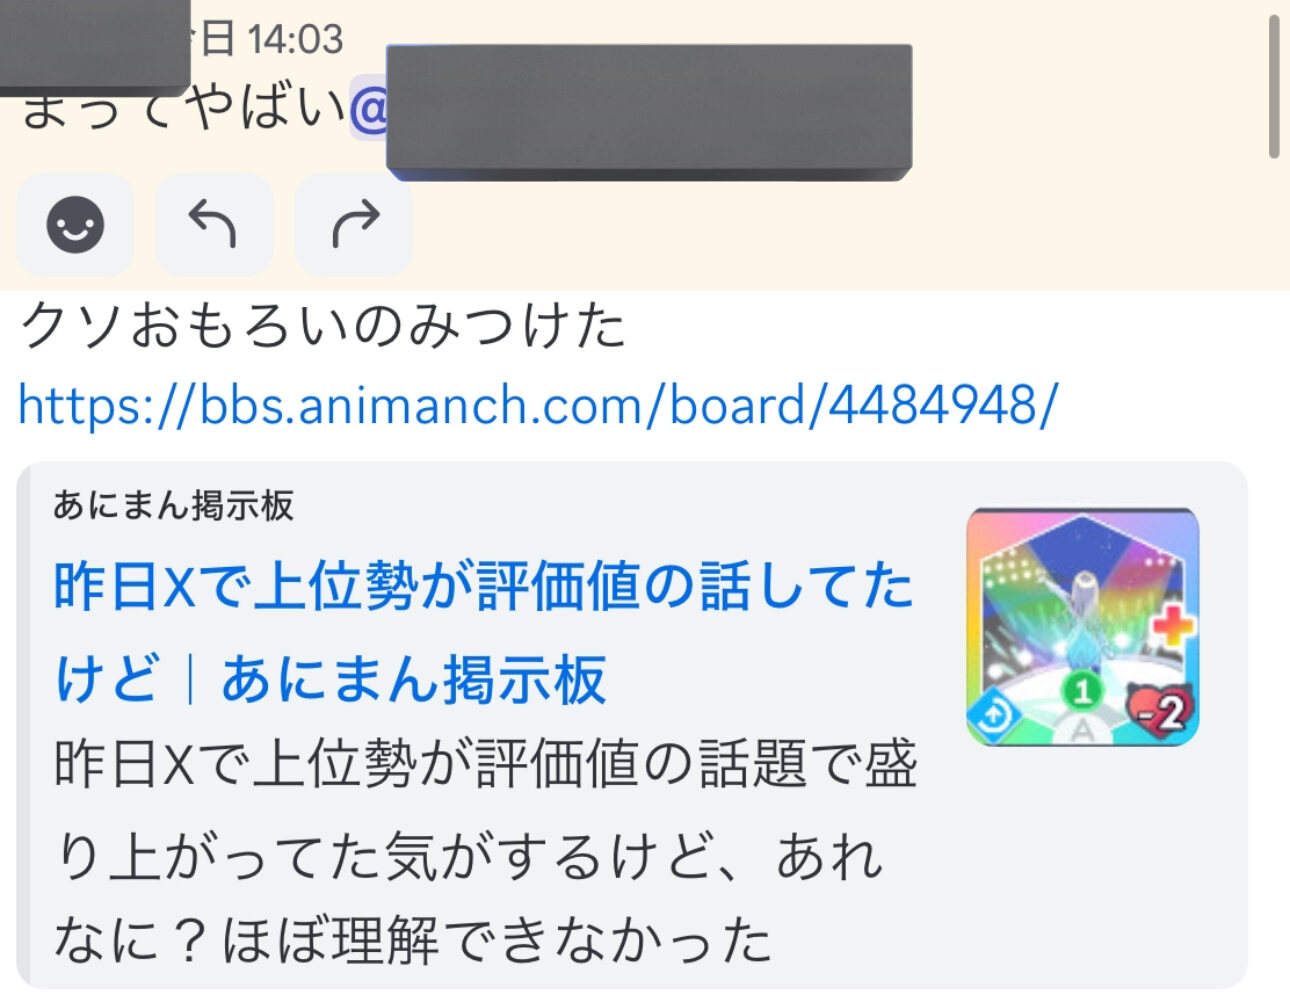This screenshot has height=1001, width=1290.
Task: Click the blue rotate icon on thumbnail corner
Action: point(996,714)
